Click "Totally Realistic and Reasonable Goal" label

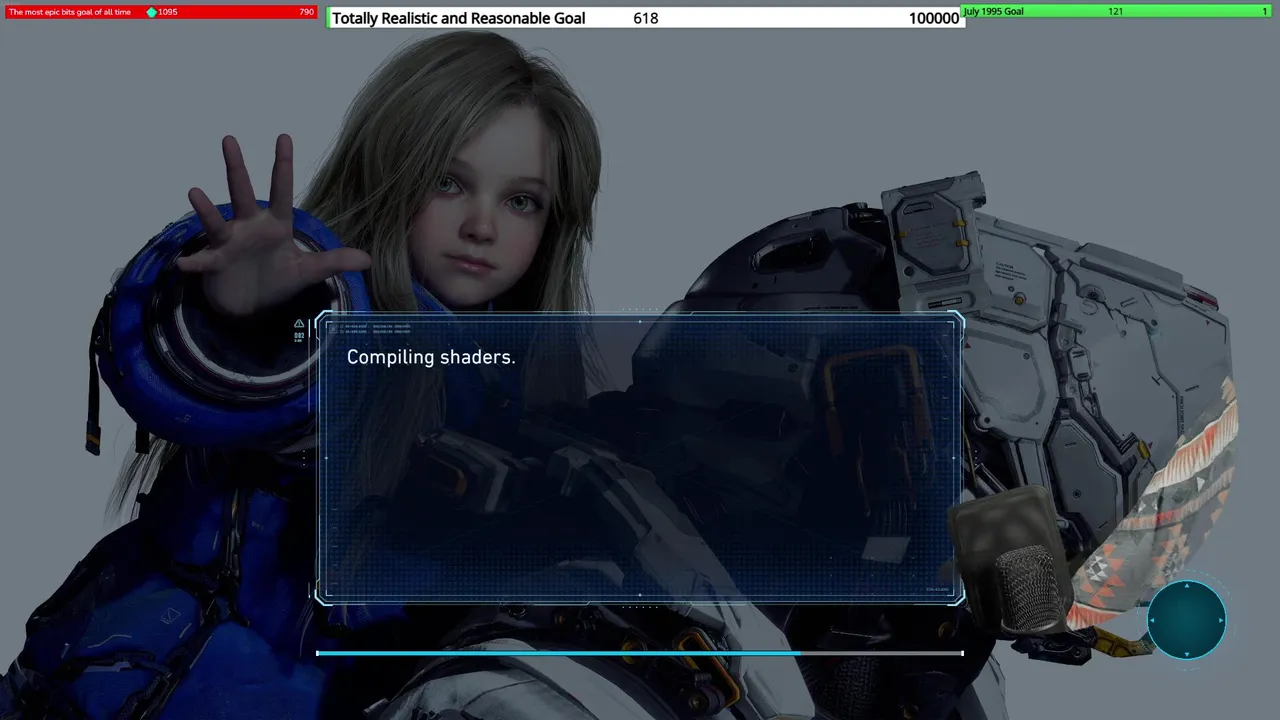[458, 18]
